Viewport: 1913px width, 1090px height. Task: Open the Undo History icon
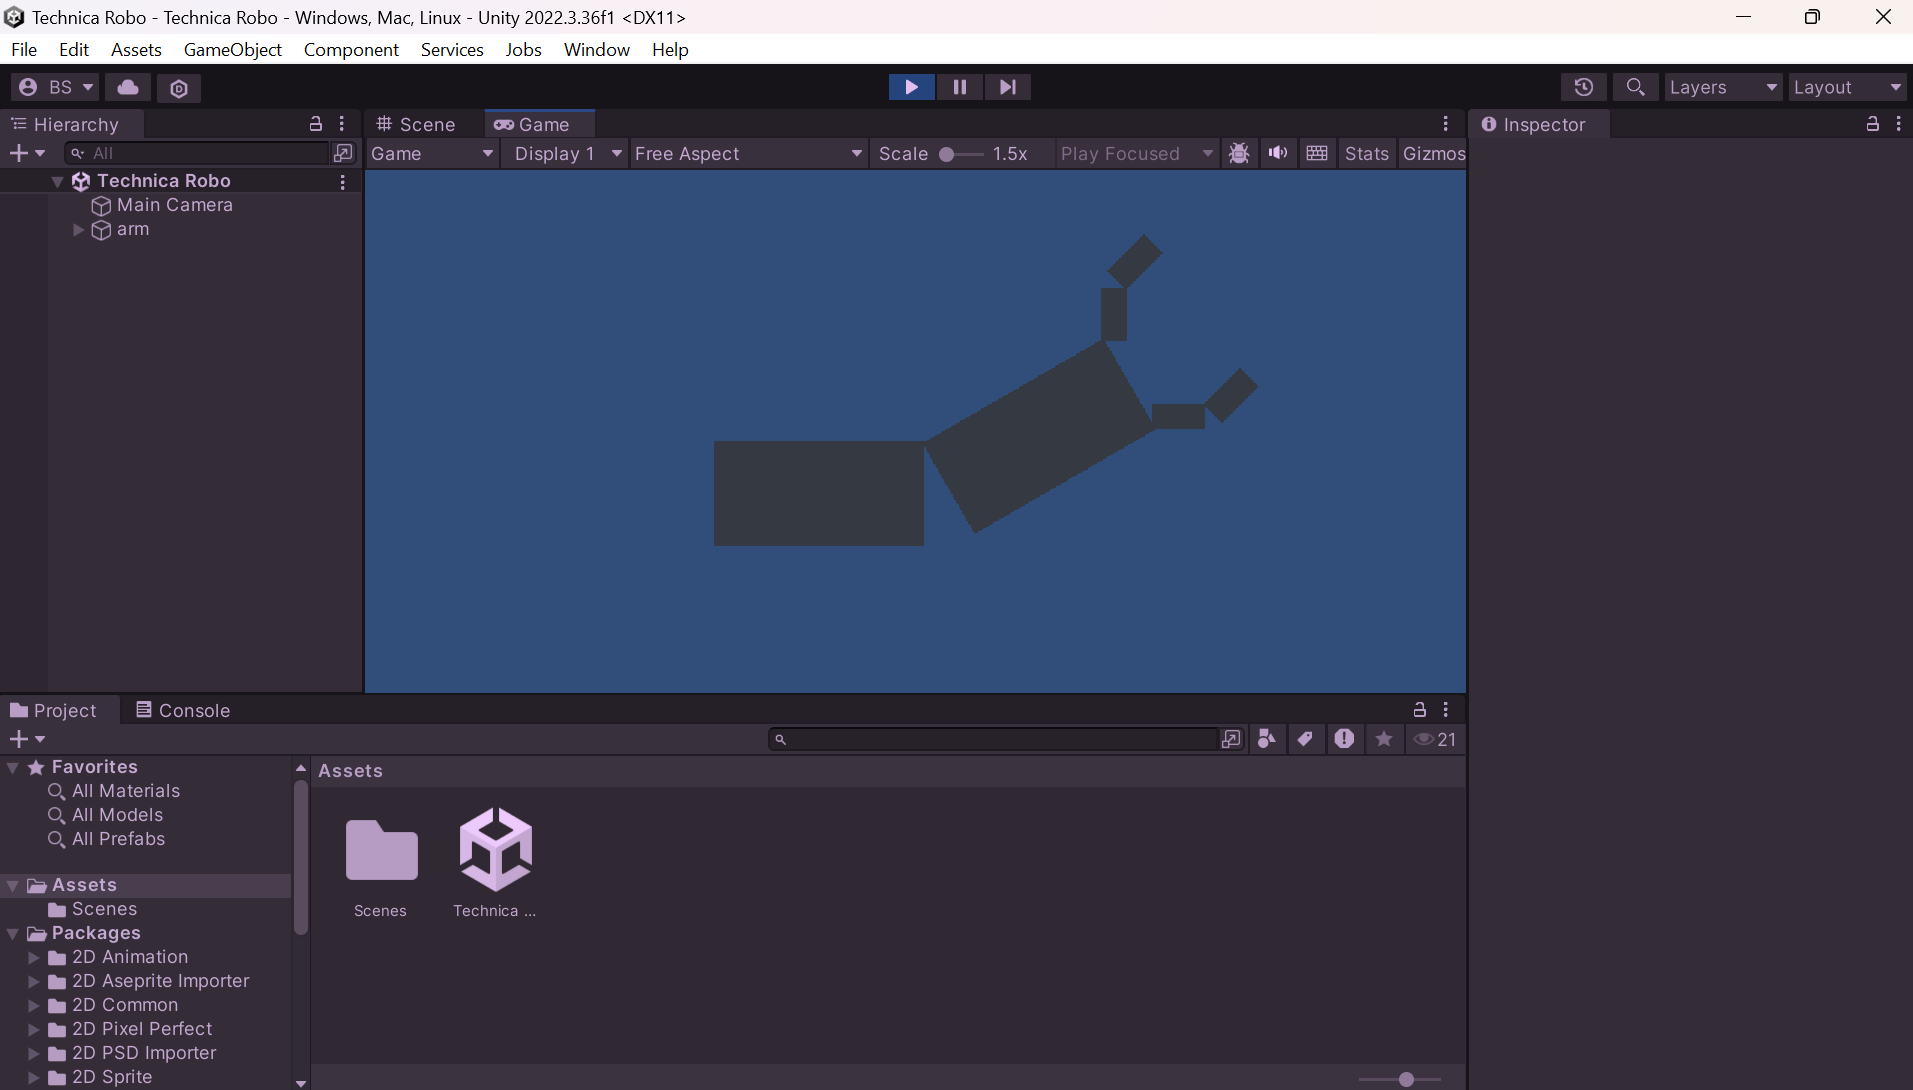coord(1583,87)
